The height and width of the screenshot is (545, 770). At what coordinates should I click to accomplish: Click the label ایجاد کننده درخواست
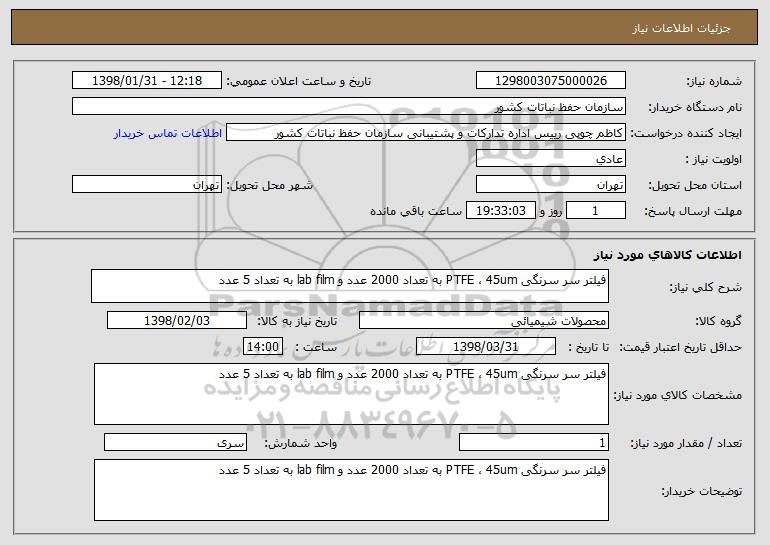click(686, 134)
